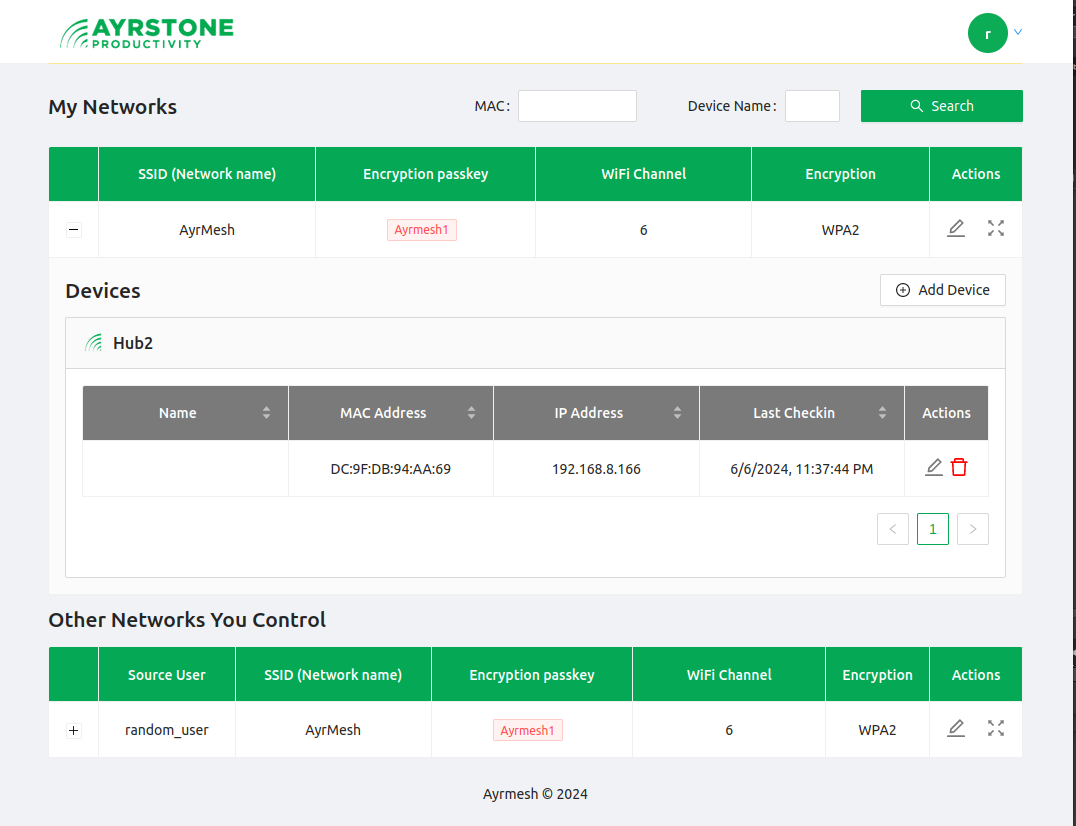Viewport: 1076px width, 826px height.
Task: Click the random_user source user cell
Action: click(x=167, y=730)
